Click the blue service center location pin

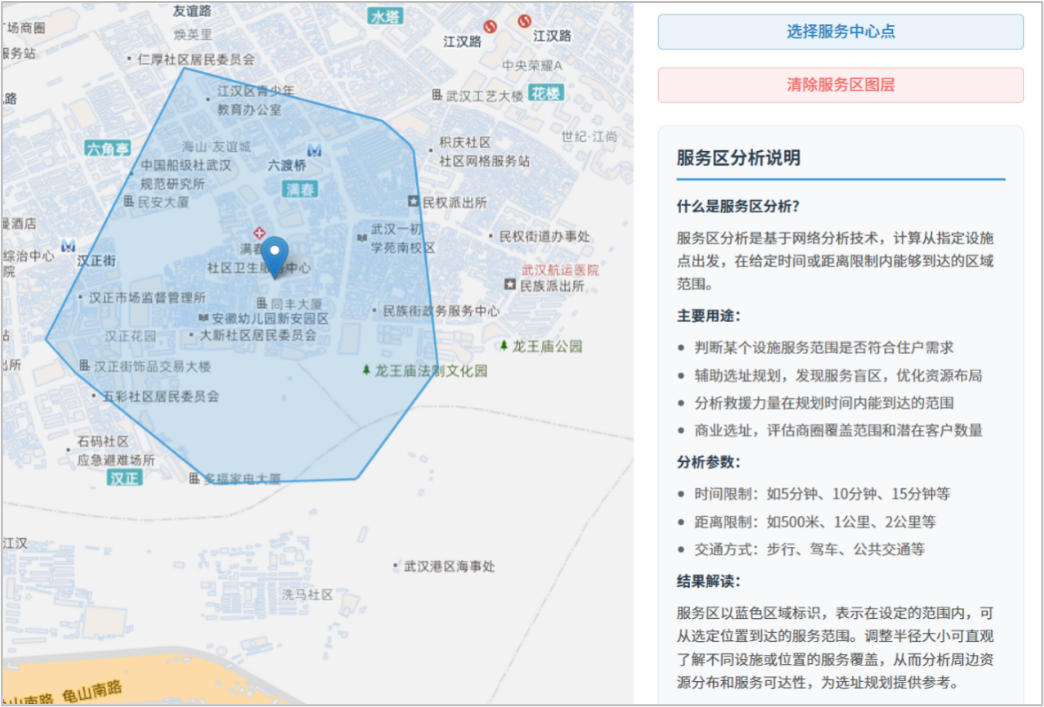274,256
